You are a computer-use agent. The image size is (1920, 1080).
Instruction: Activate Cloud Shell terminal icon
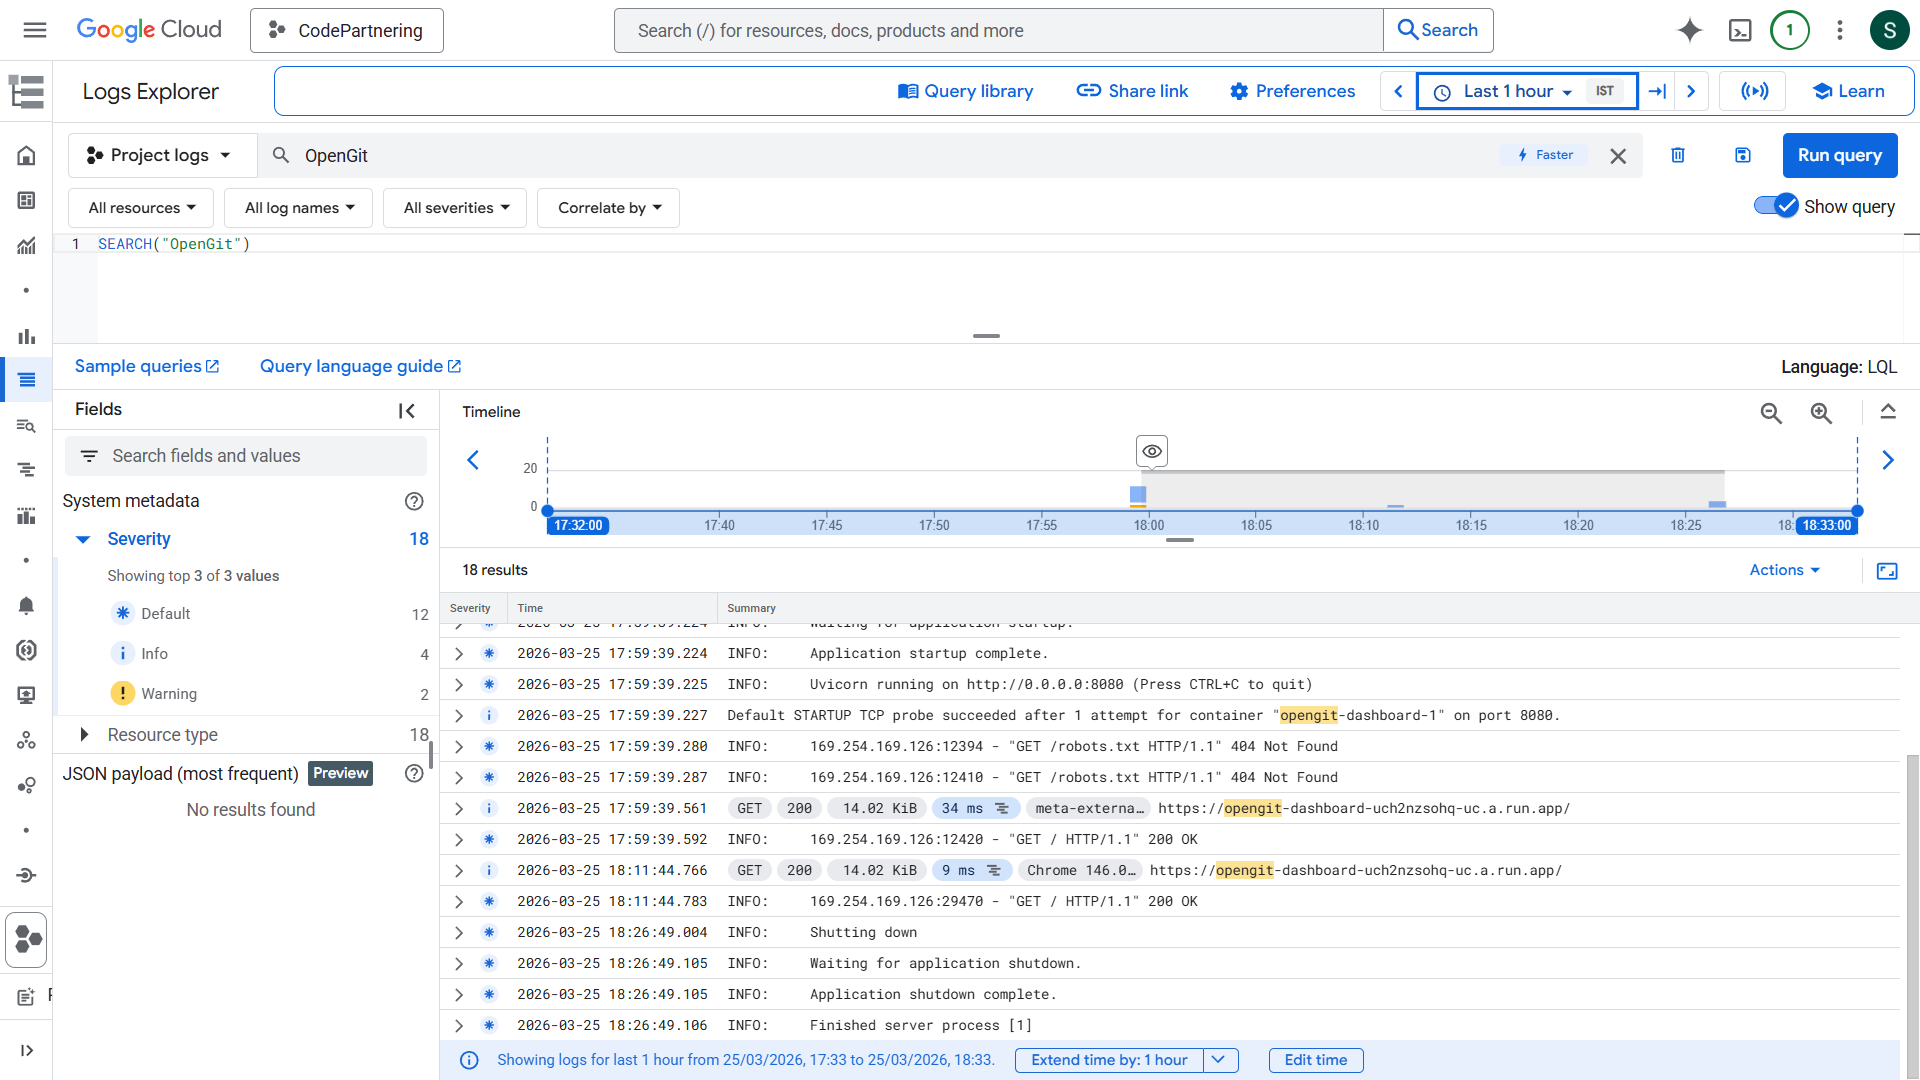1740,30
